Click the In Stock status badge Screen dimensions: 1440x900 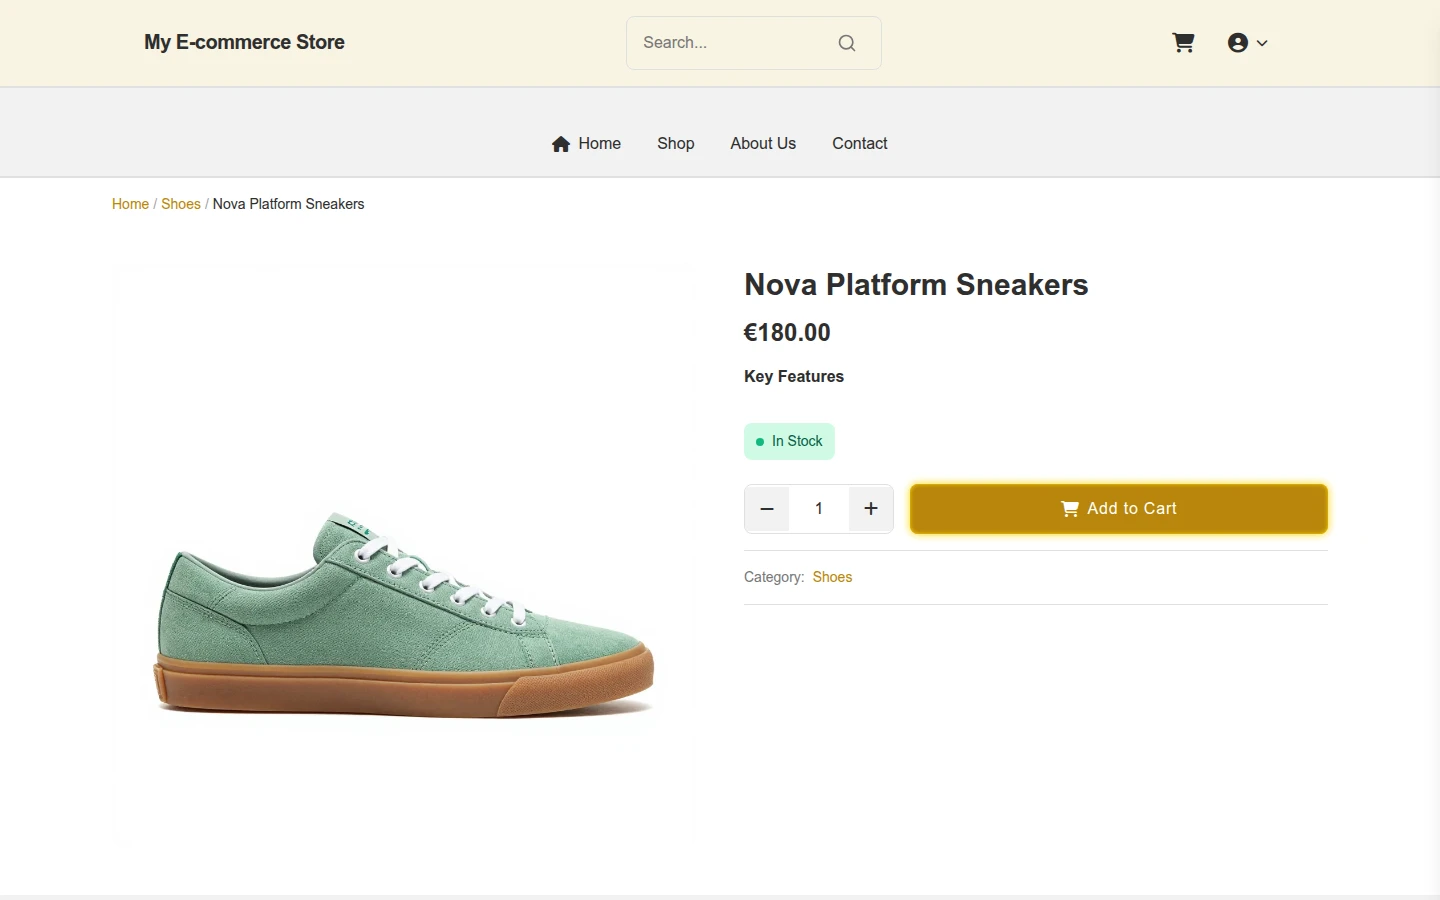[789, 442]
